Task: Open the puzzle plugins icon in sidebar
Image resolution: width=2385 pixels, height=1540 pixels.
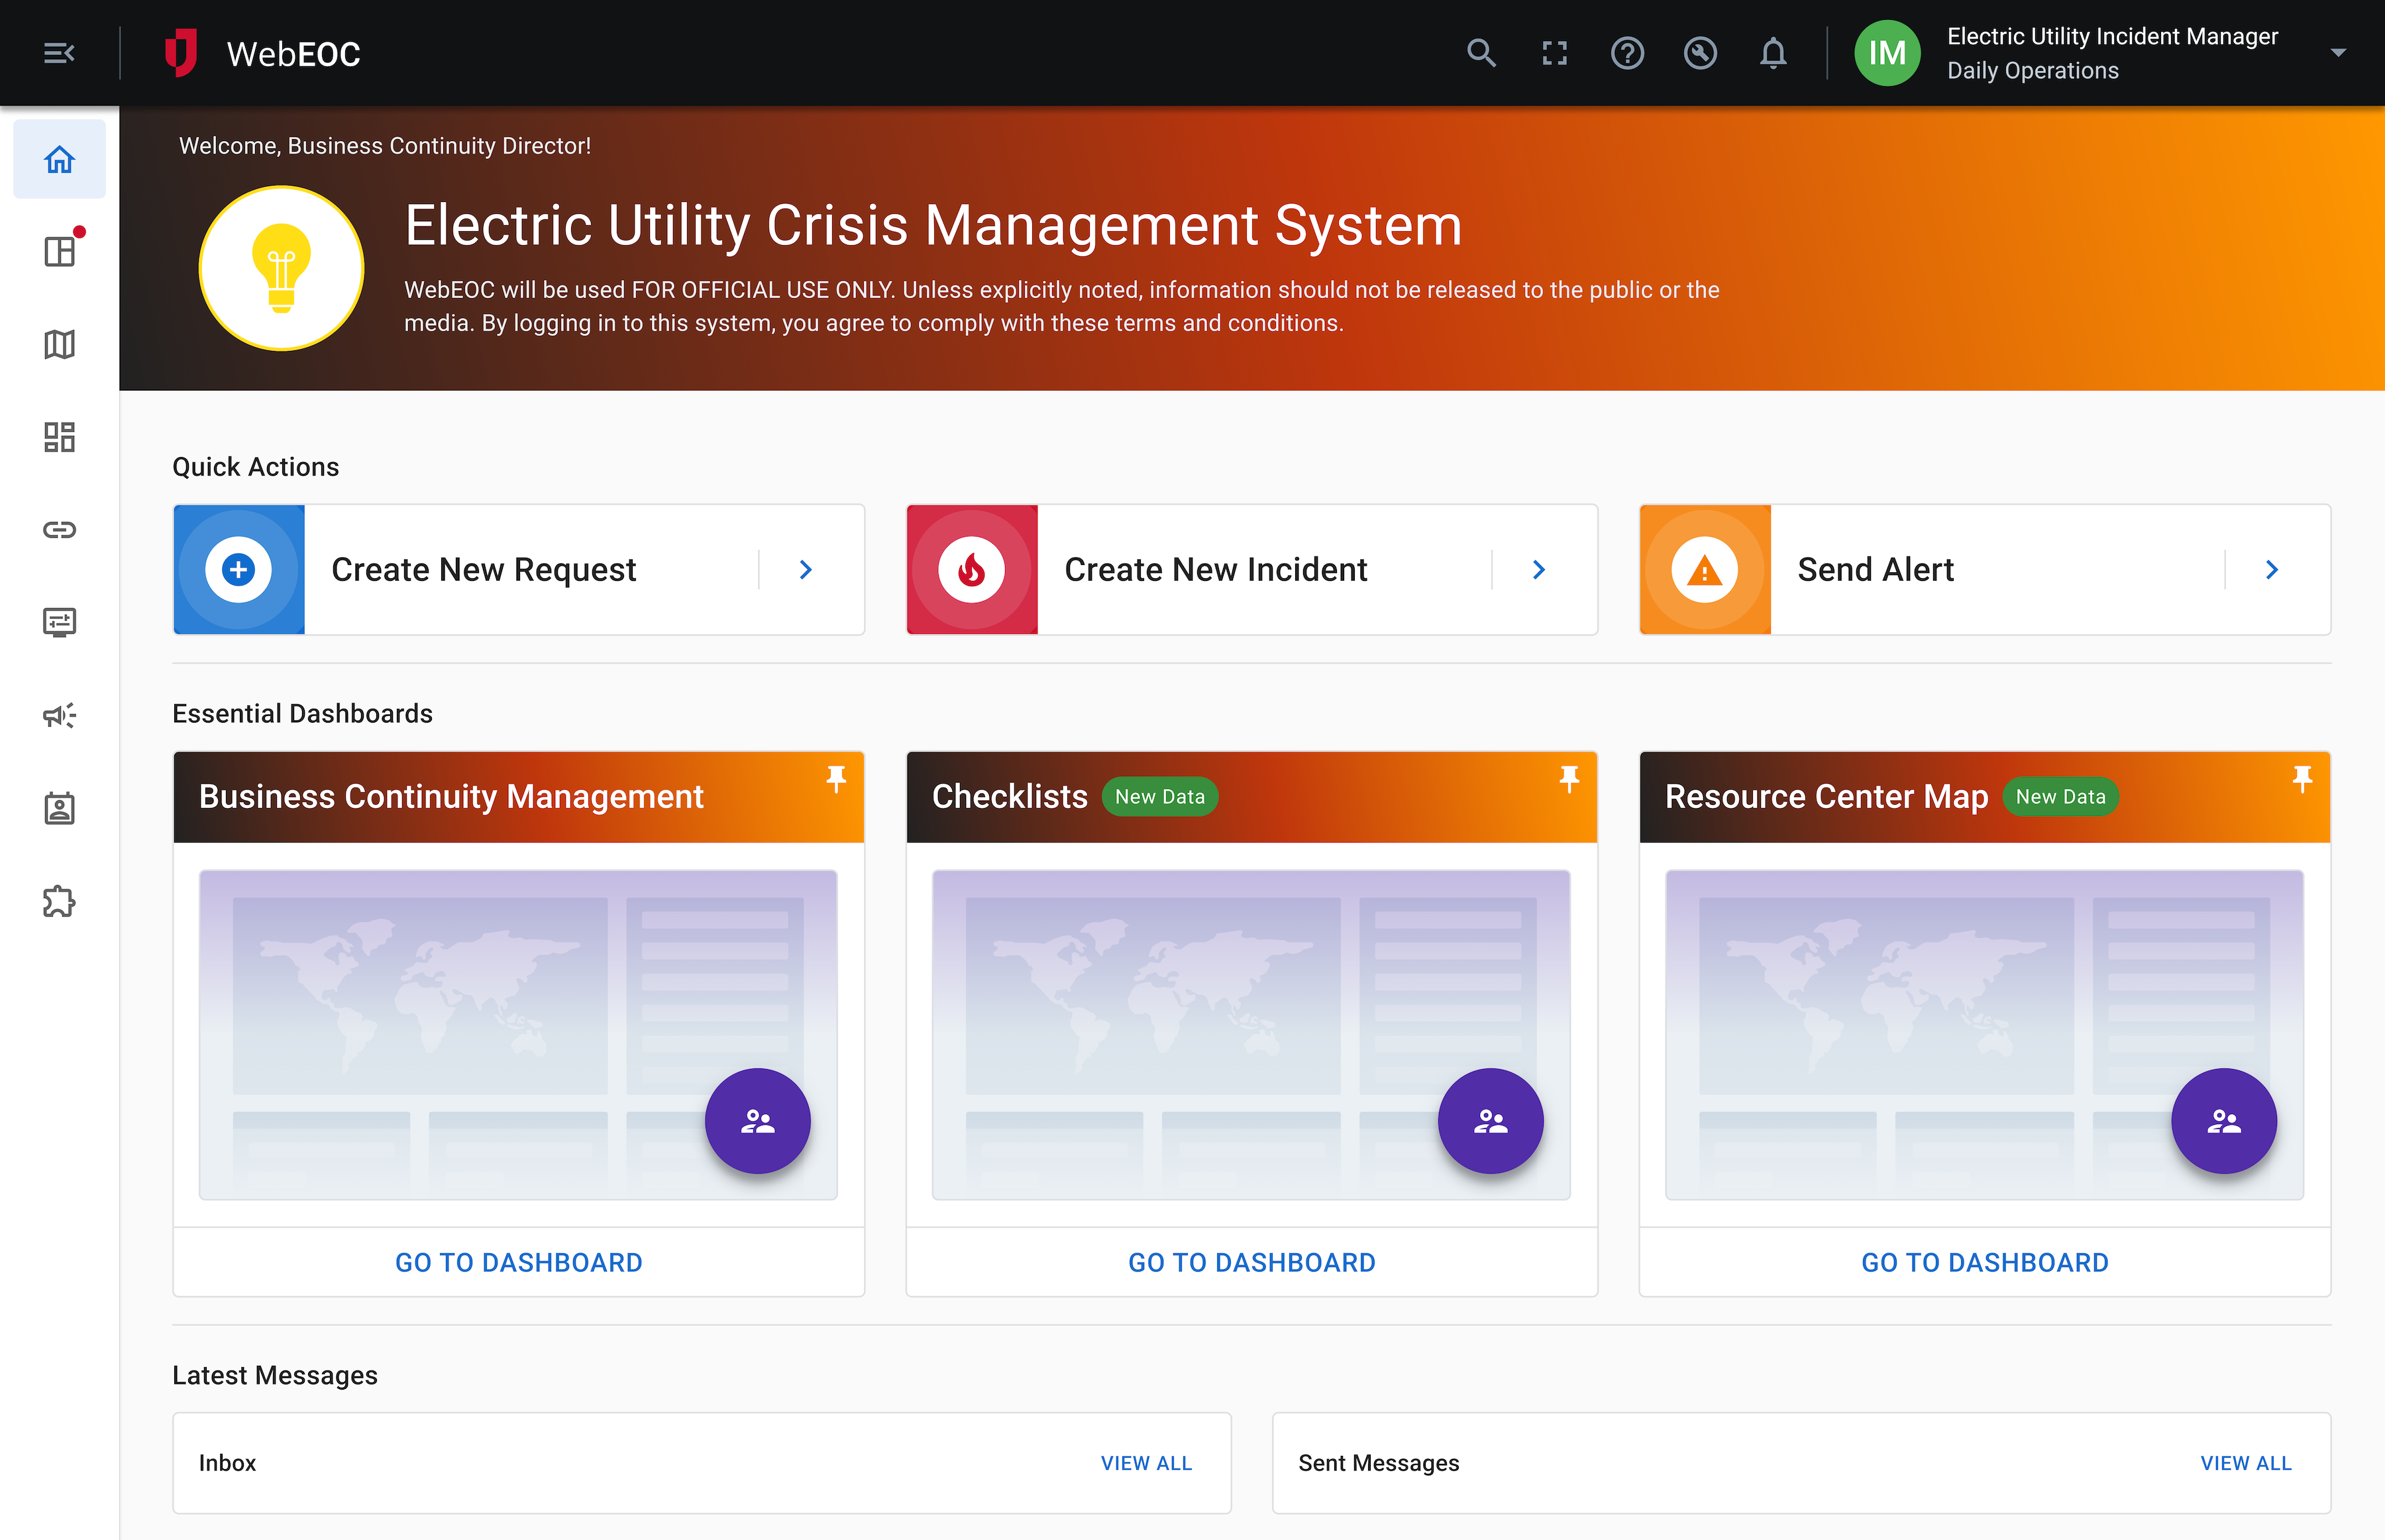Action: pos(59,901)
